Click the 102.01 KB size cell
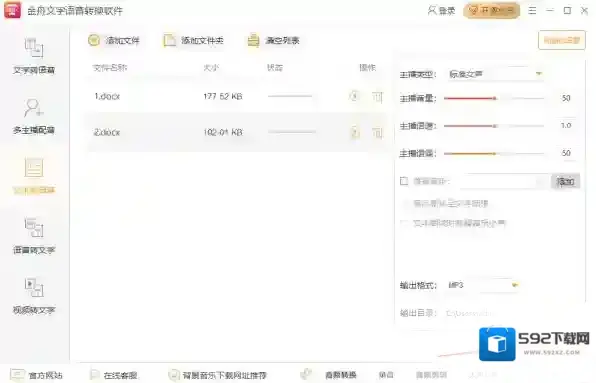Image resolution: width=596 pixels, height=383 pixels. point(223,132)
